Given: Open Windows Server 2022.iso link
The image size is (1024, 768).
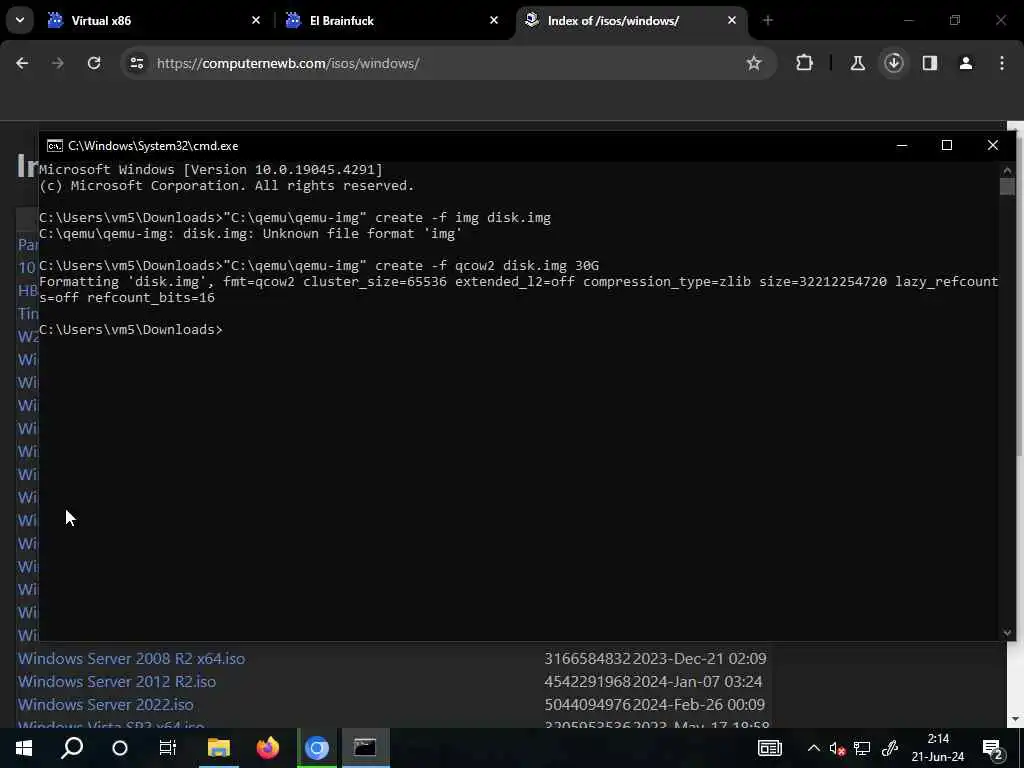Looking at the screenshot, I should (106, 705).
